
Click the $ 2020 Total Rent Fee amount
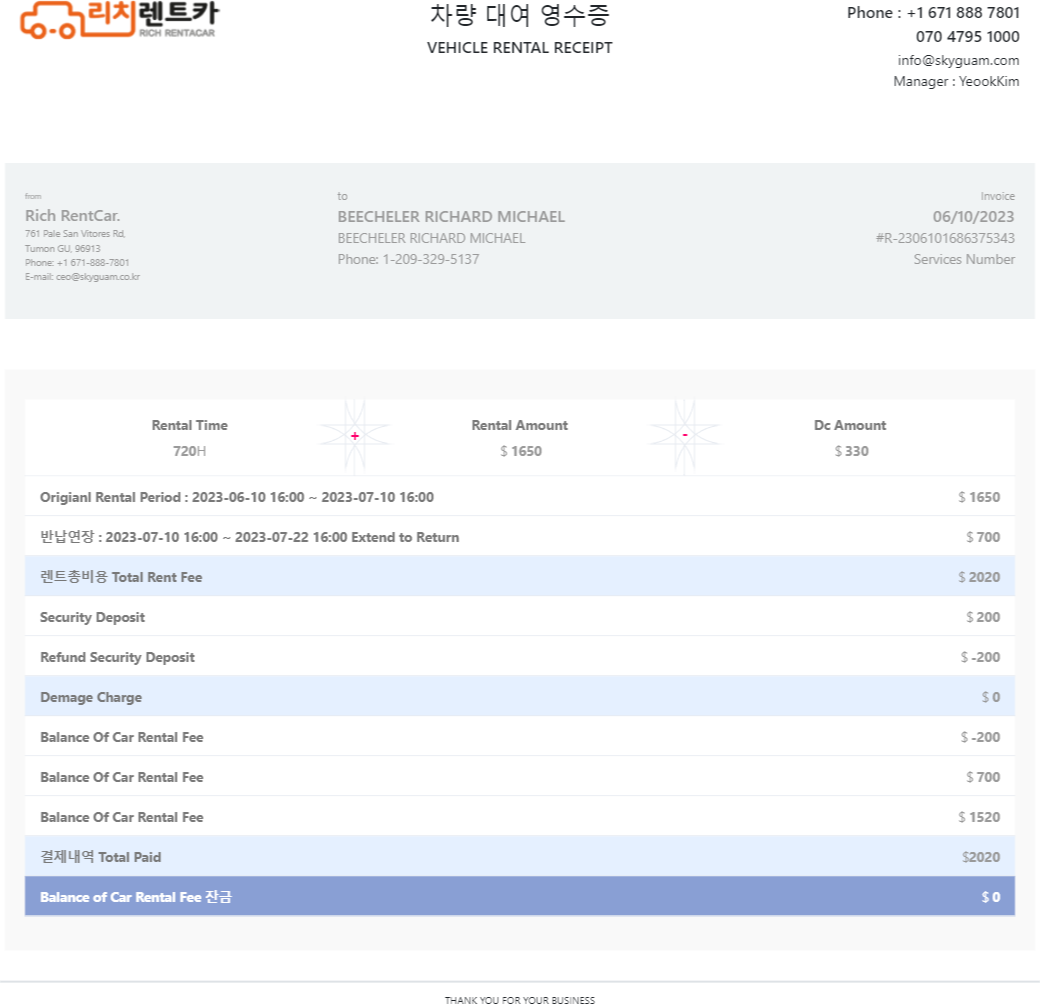tap(978, 577)
